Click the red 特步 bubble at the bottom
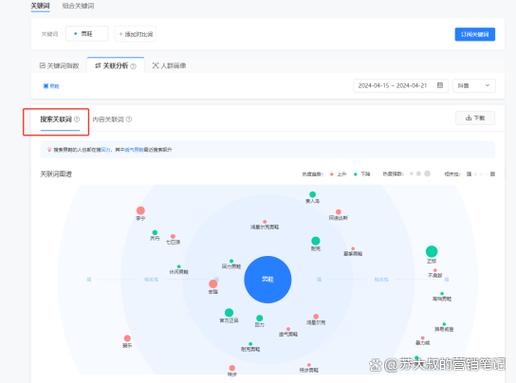Viewport: 516px width, 383px height. (x=232, y=368)
